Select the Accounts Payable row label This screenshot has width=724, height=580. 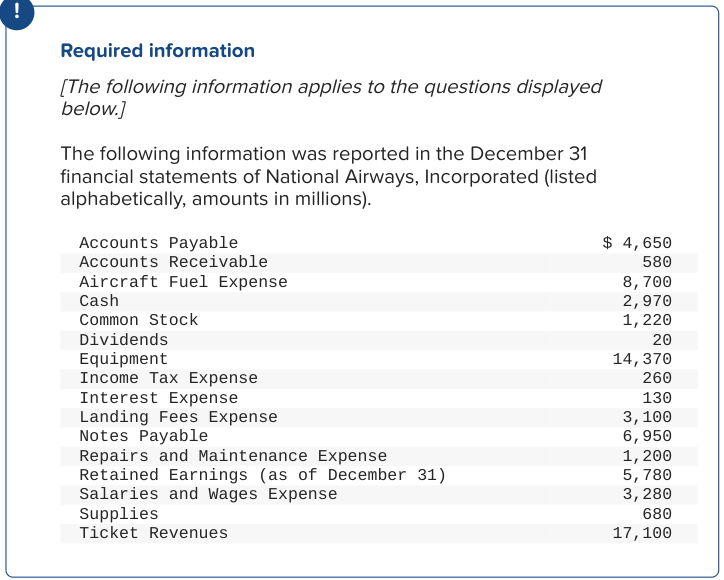[158, 243]
